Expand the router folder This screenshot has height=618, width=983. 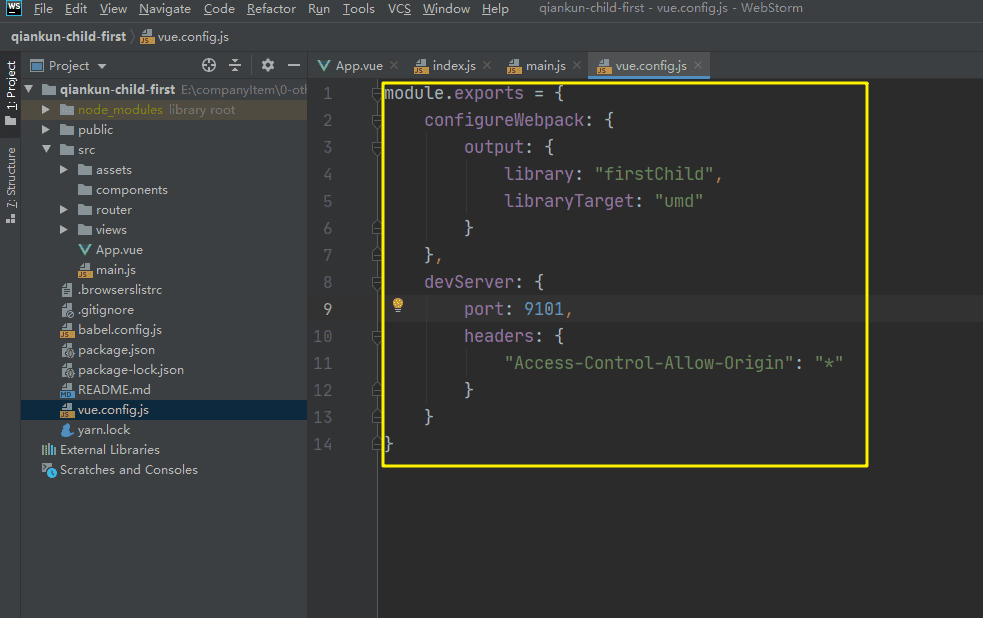click(64, 210)
